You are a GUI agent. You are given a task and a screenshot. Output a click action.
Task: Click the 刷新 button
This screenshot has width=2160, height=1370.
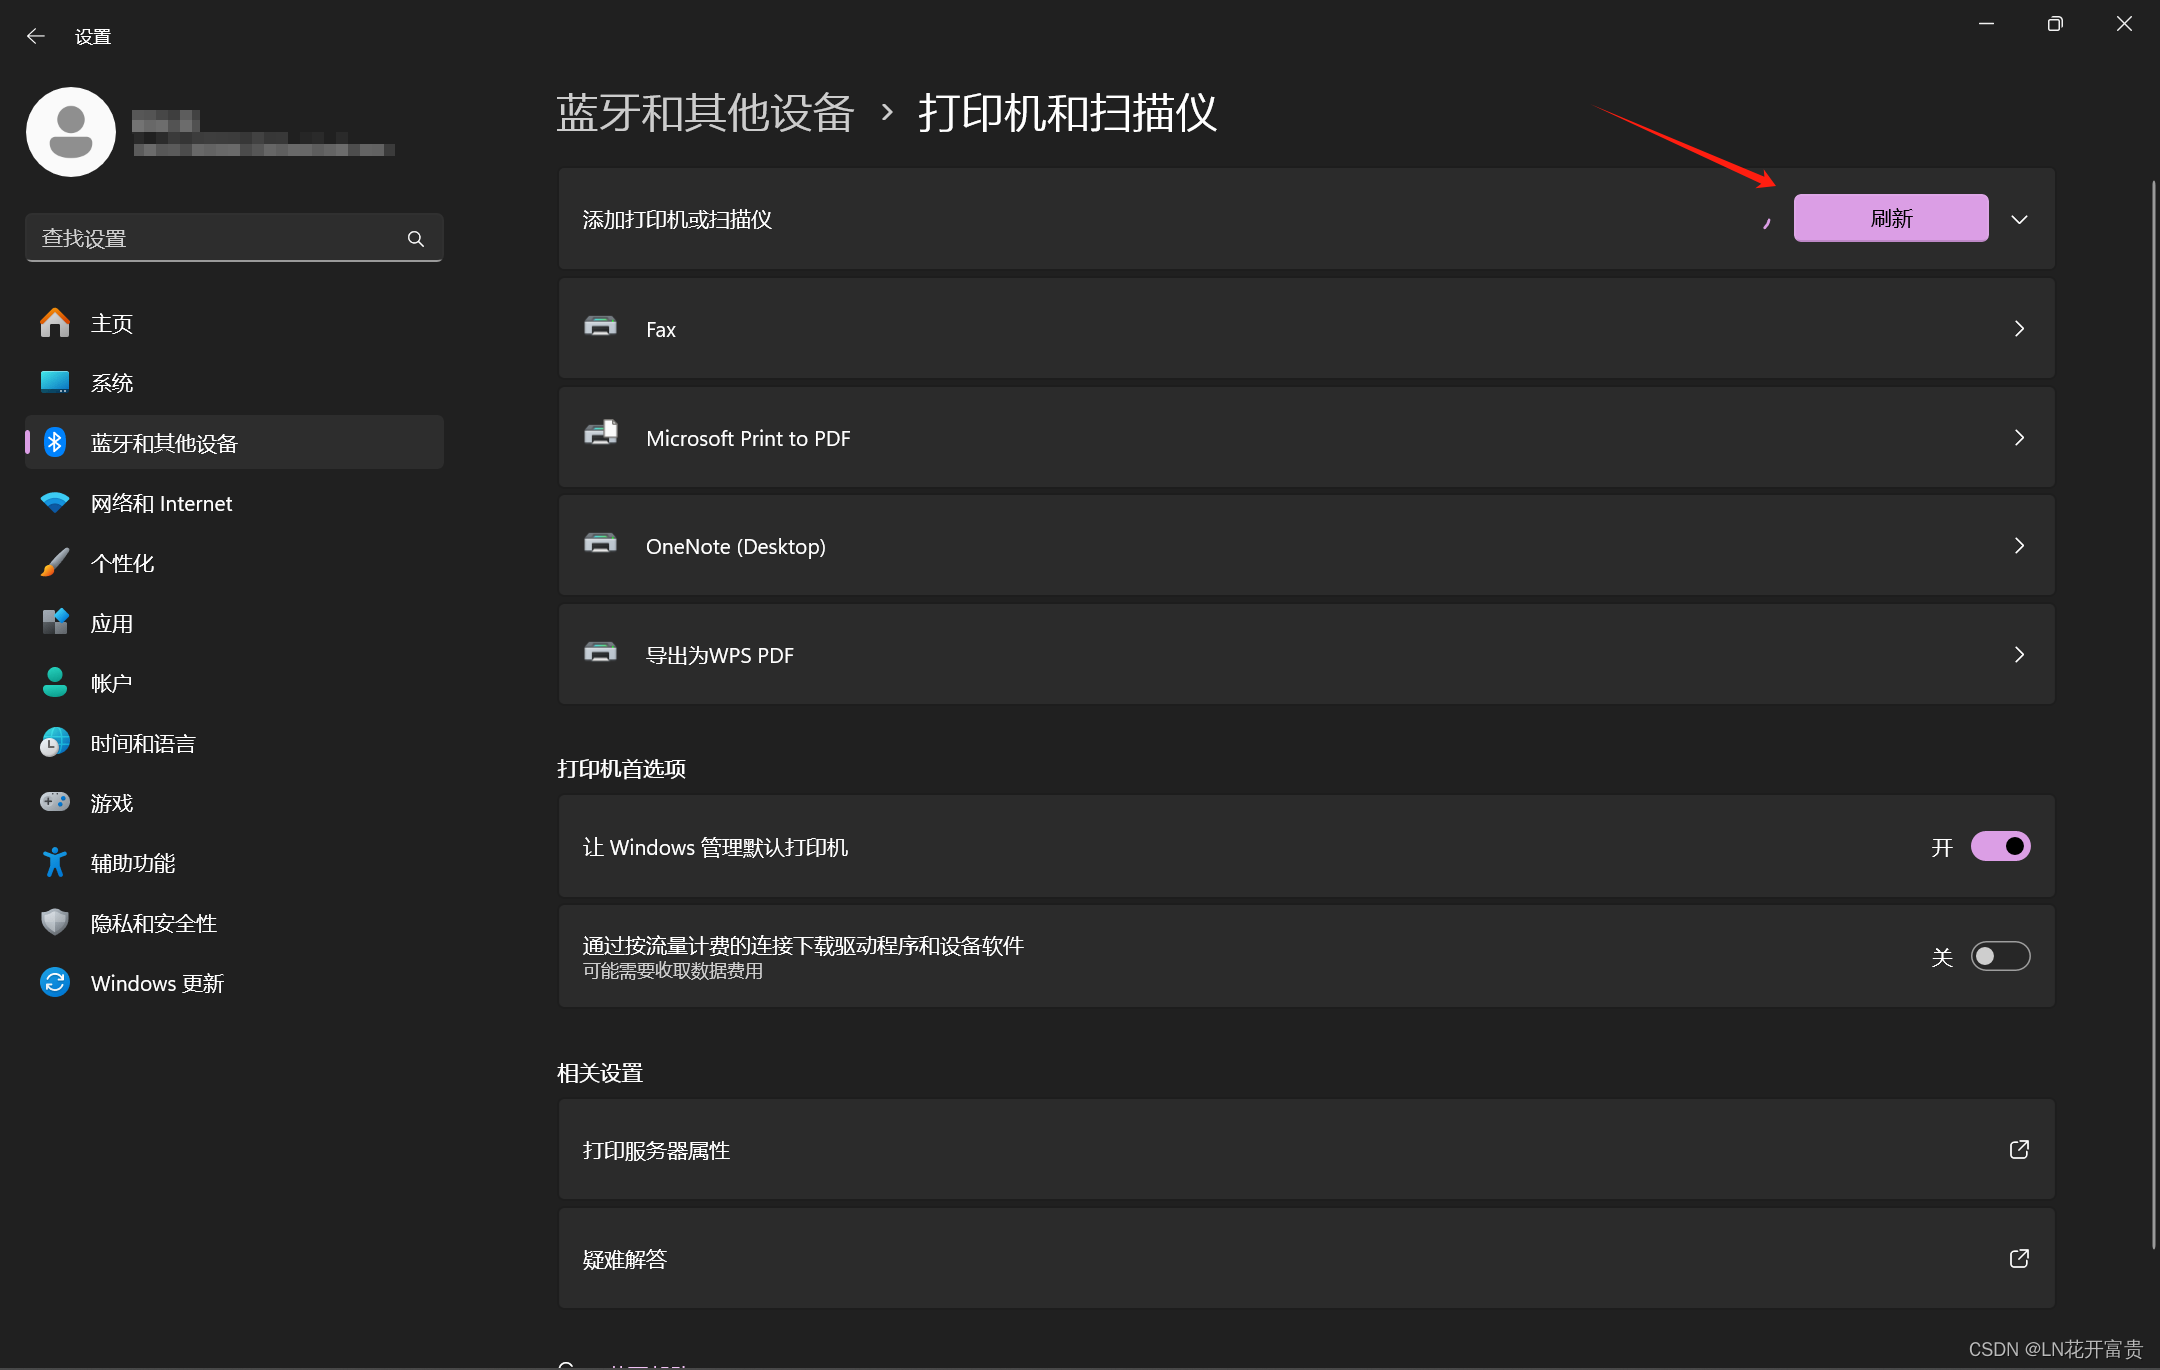[1890, 218]
